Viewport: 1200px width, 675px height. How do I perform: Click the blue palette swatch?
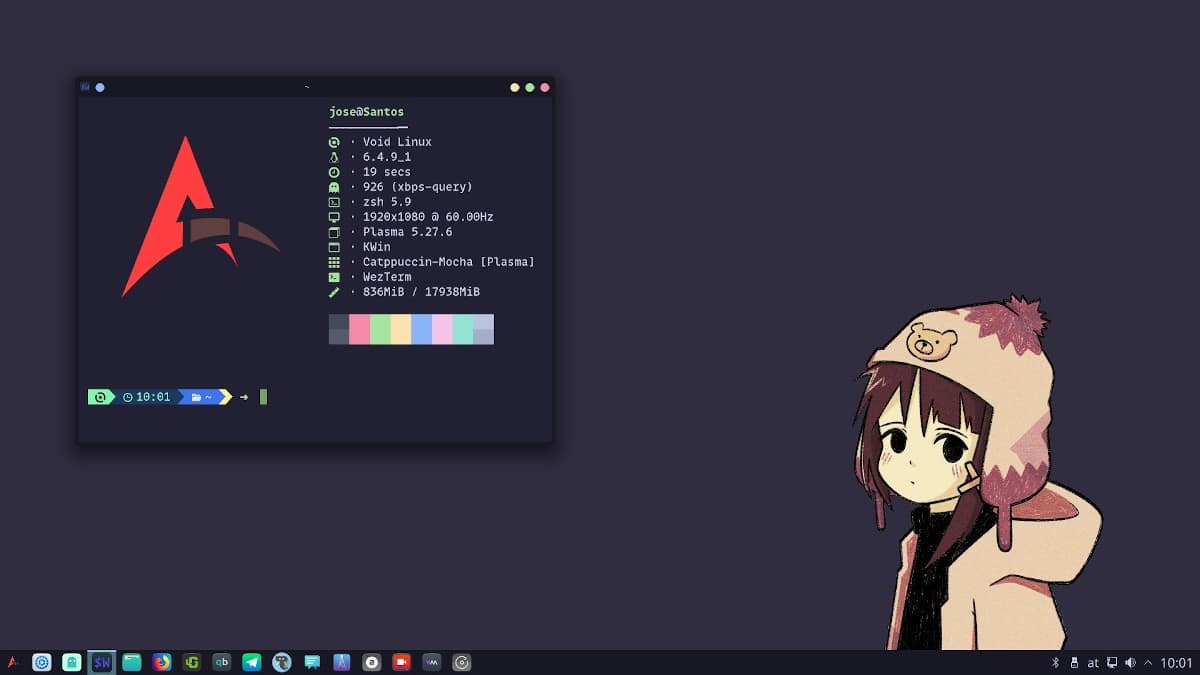(x=422, y=329)
